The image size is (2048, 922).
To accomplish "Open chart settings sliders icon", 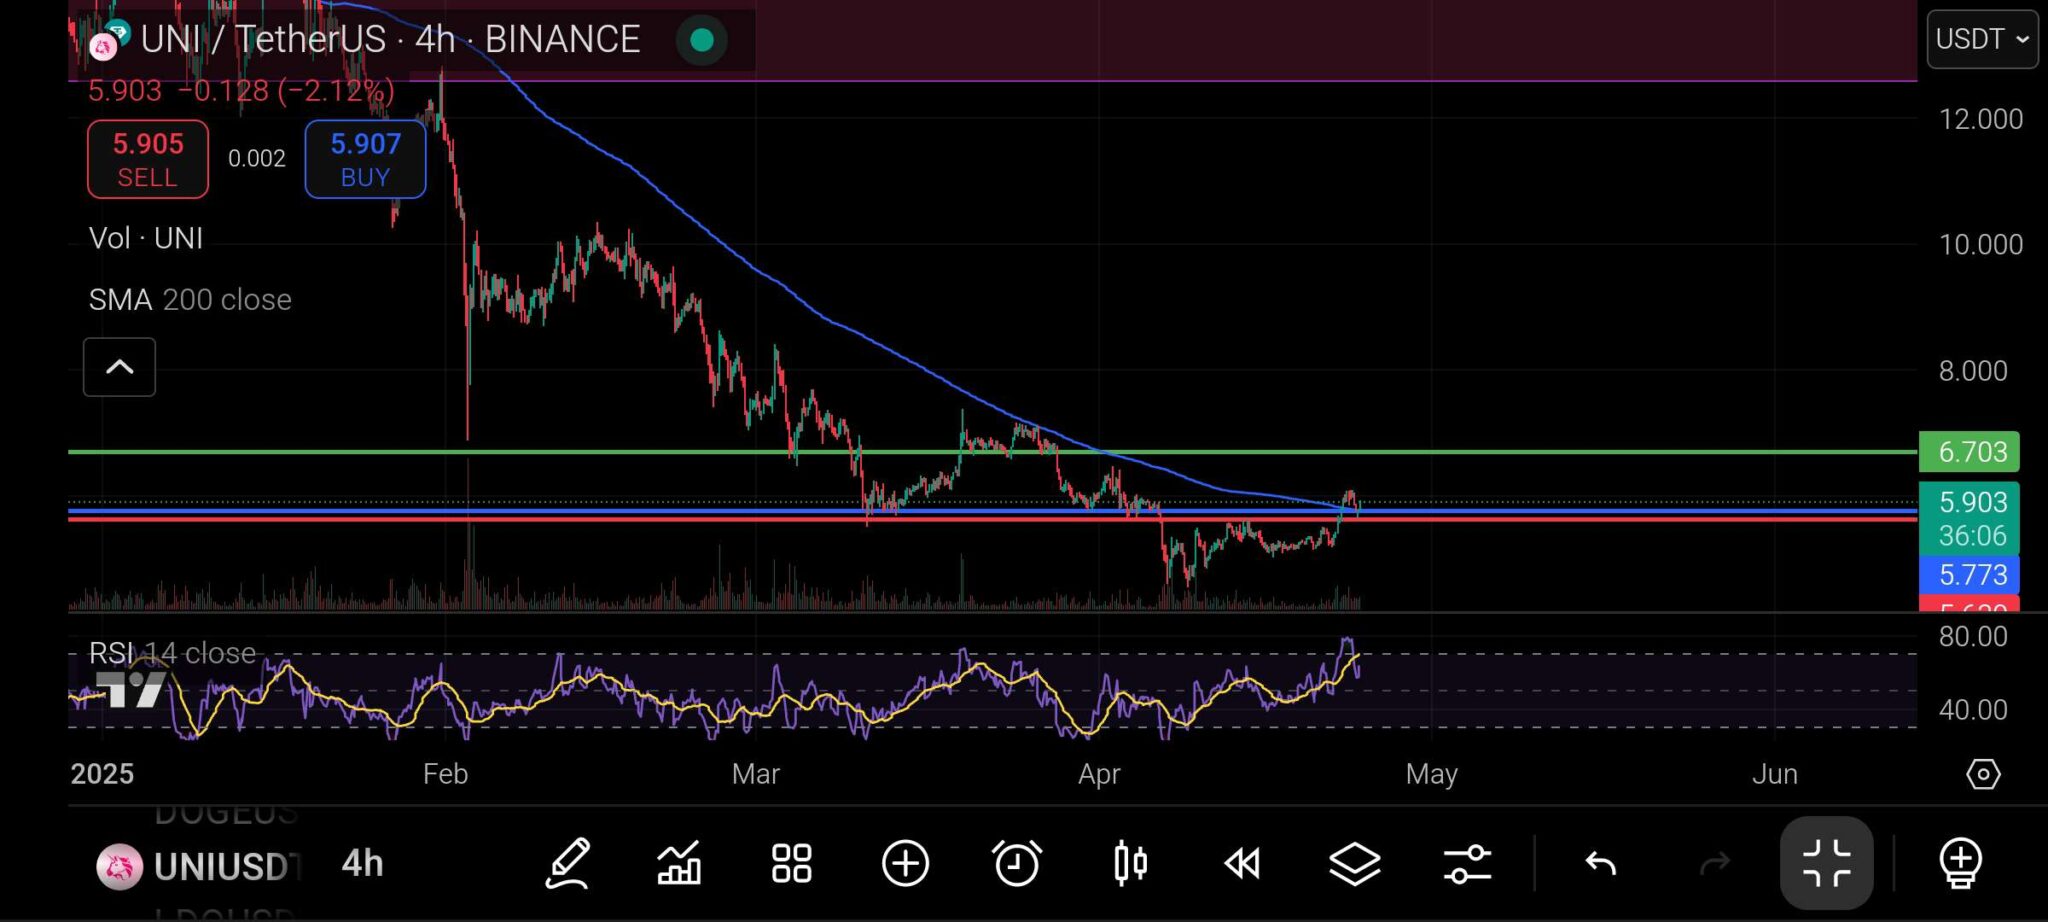I will 1468,863.
